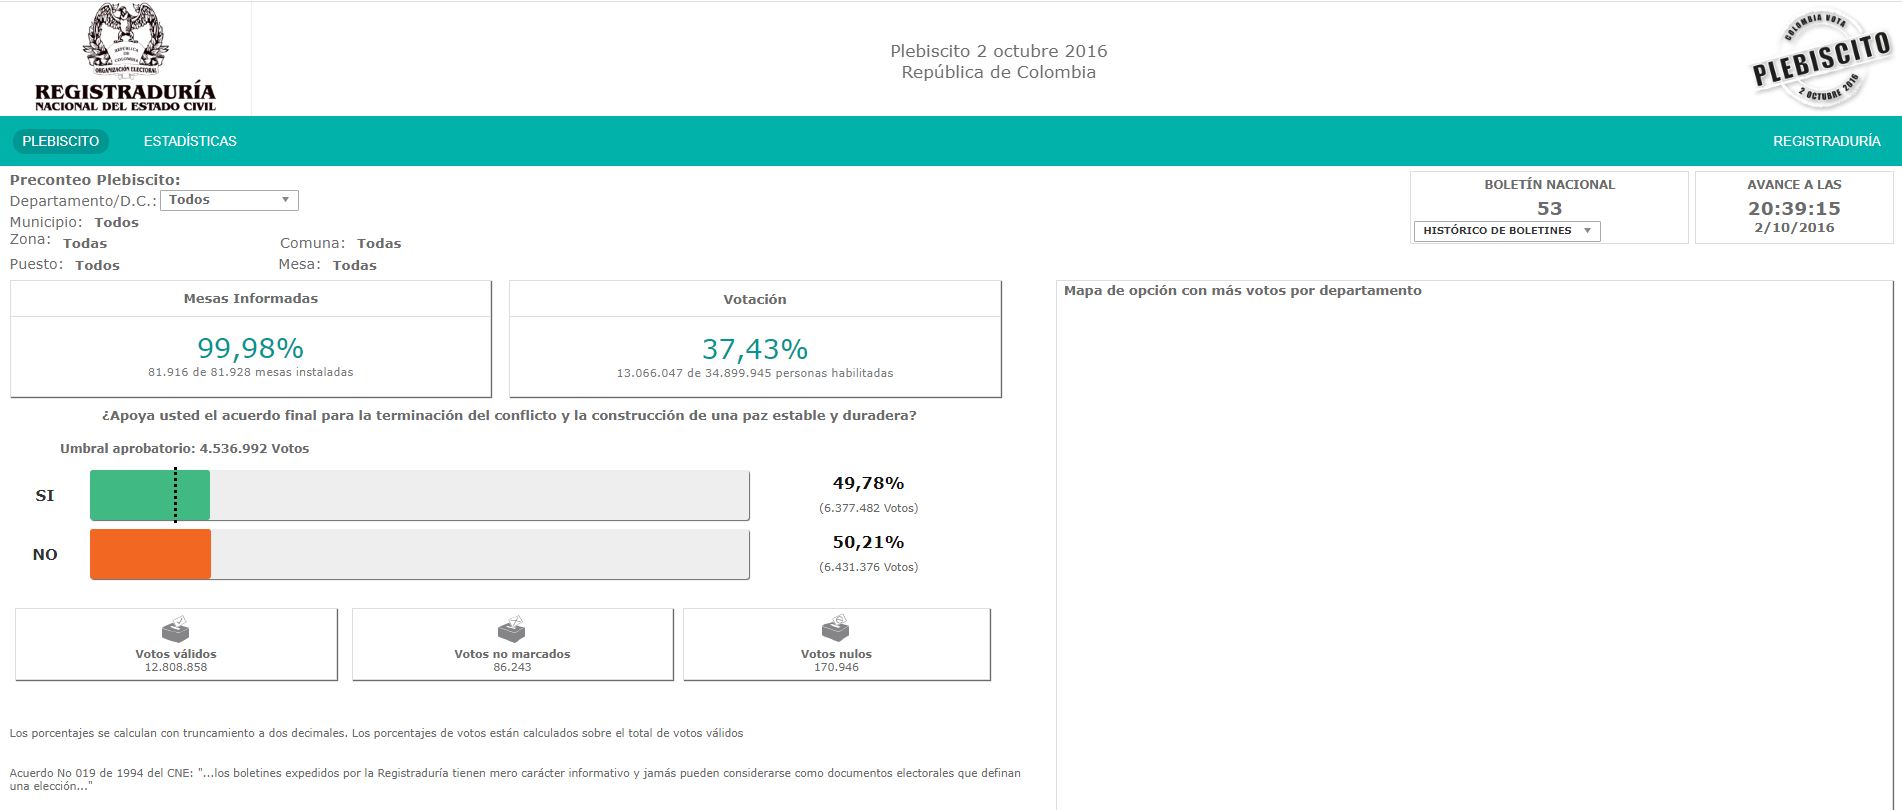The image size is (1902, 810).
Task: Click the SI percentage 49,78%
Action: click(x=868, y=484)
